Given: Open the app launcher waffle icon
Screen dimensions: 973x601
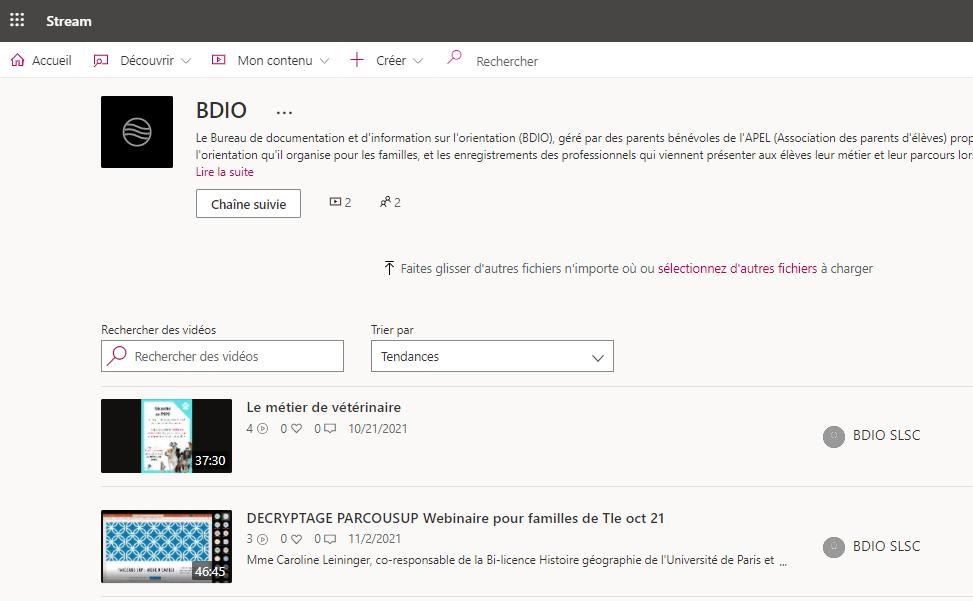Looking at the screenshot, I should [17, 20].
